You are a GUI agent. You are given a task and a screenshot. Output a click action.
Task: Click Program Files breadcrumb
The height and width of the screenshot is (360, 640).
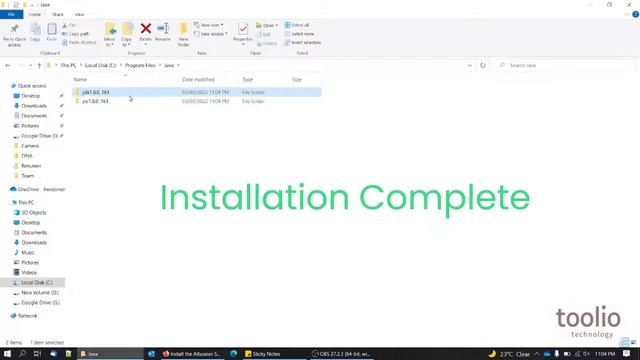(x=140, y=65)
